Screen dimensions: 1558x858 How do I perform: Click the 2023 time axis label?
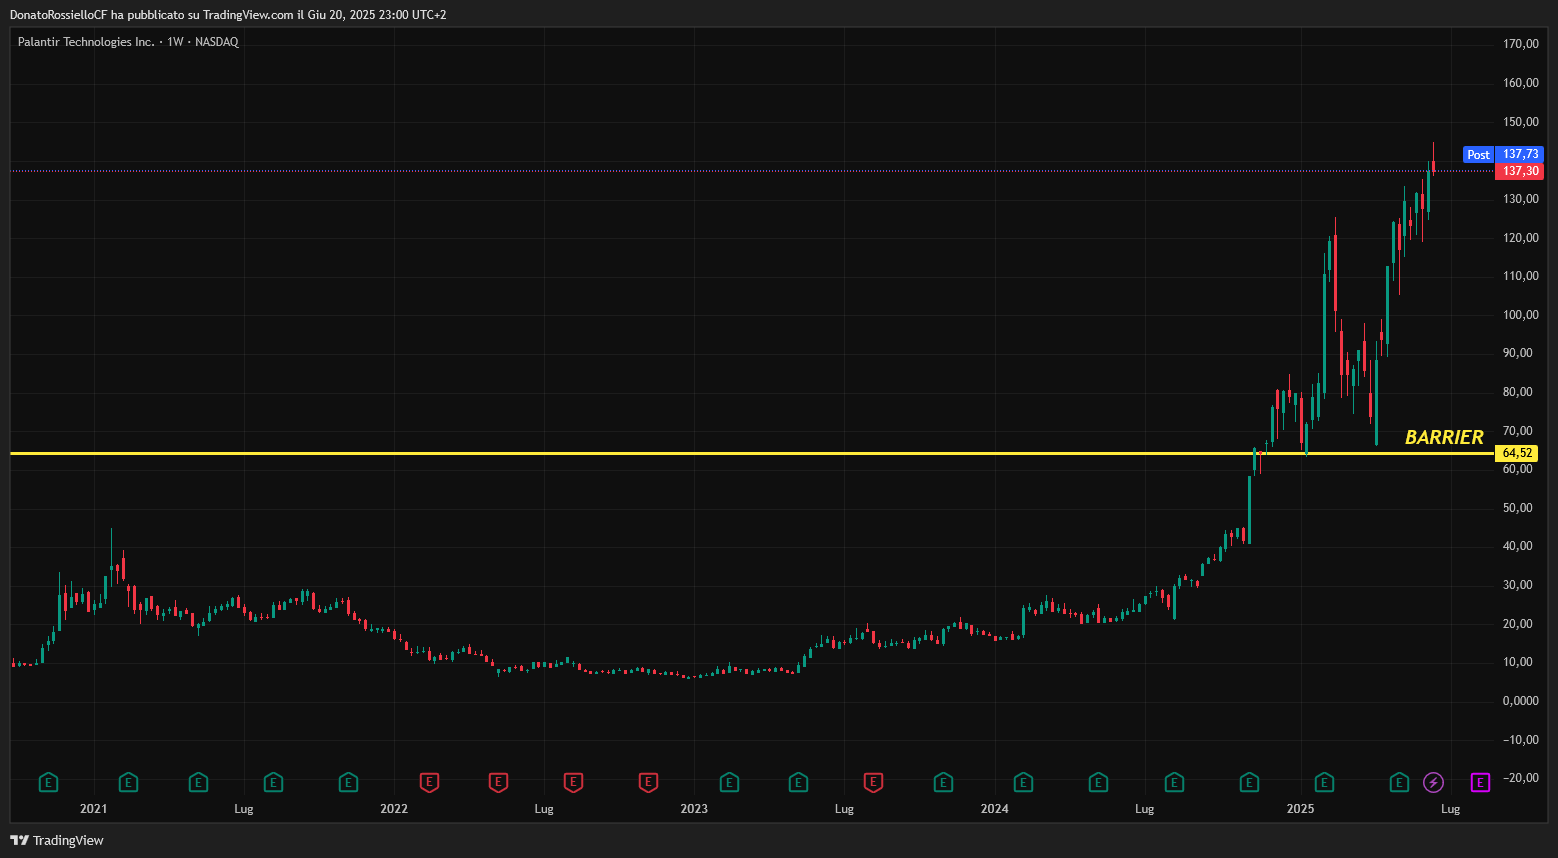[x=694, y=809]
